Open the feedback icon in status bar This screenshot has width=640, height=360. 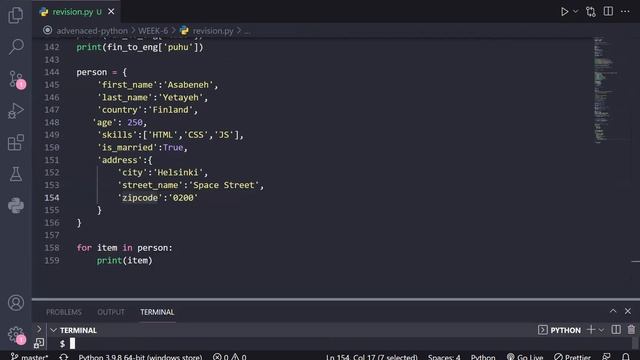pos(606,357)
